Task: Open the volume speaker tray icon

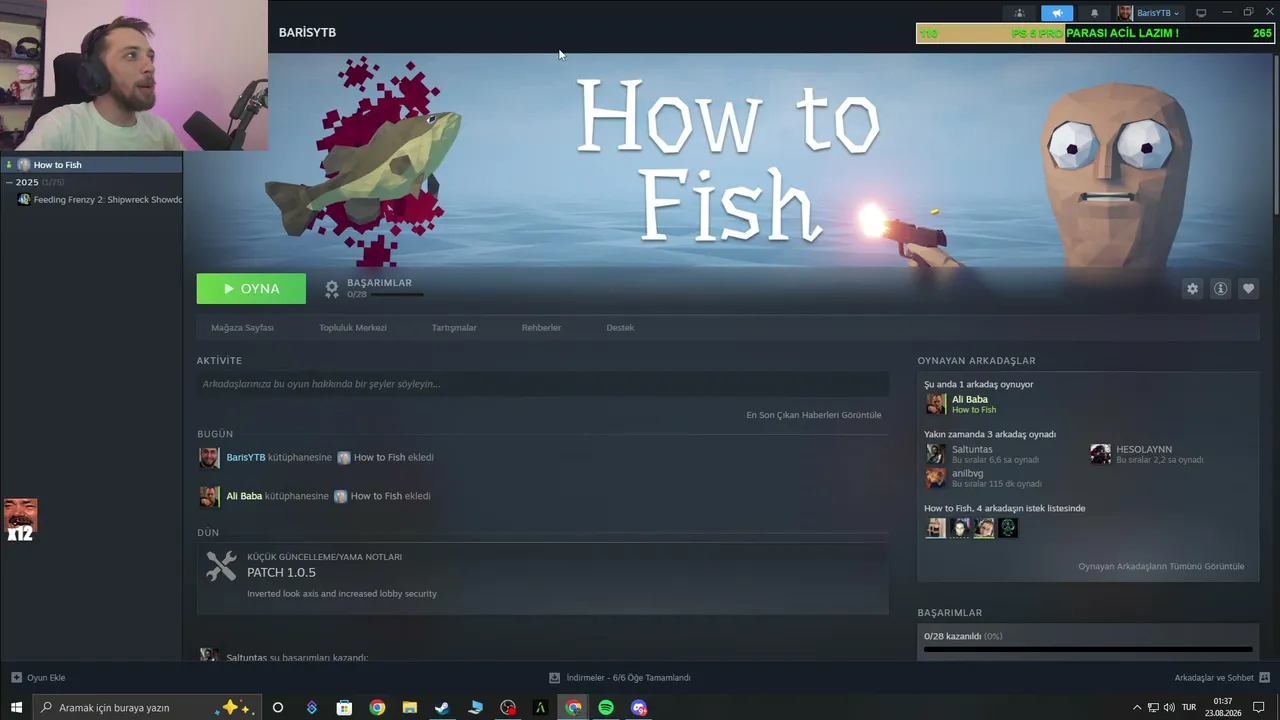Action: [1169, 708]
